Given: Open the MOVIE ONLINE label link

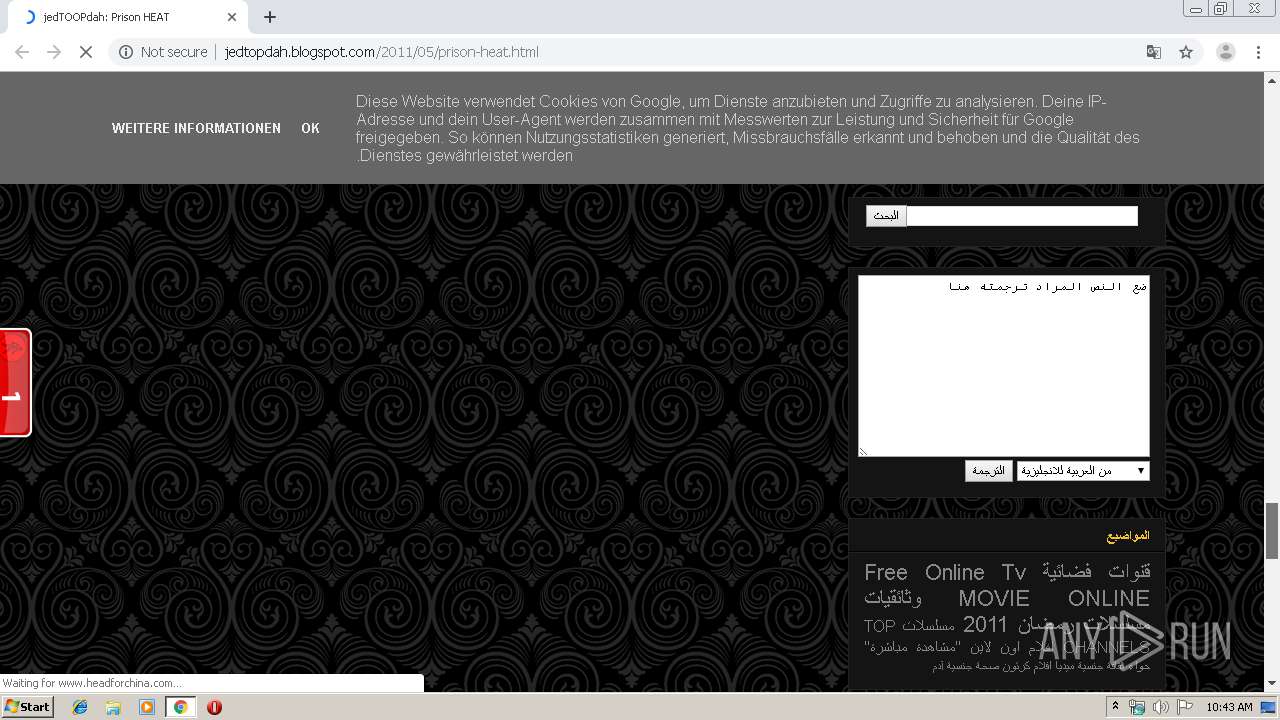Looking at the screenshot, I should (1054, 598).
